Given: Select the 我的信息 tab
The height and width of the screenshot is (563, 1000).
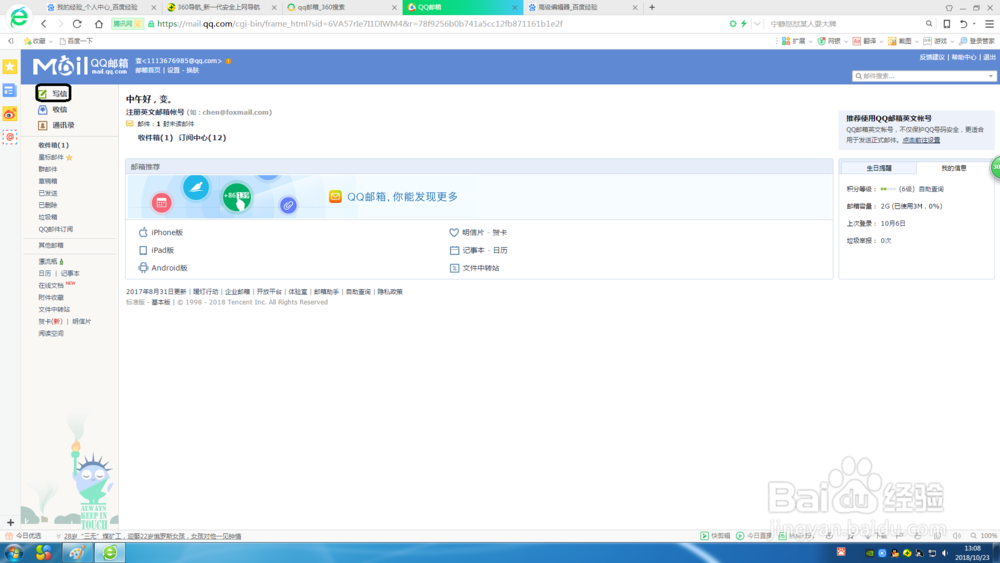Looking at the screenshot, I should click(x=954, y=168).
